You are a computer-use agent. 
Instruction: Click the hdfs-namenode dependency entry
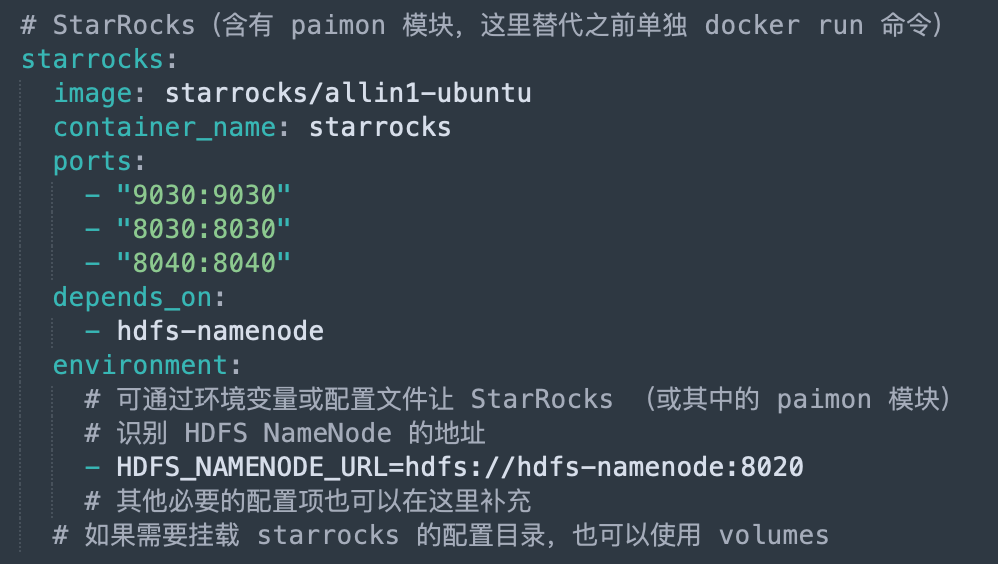[220, 331]
